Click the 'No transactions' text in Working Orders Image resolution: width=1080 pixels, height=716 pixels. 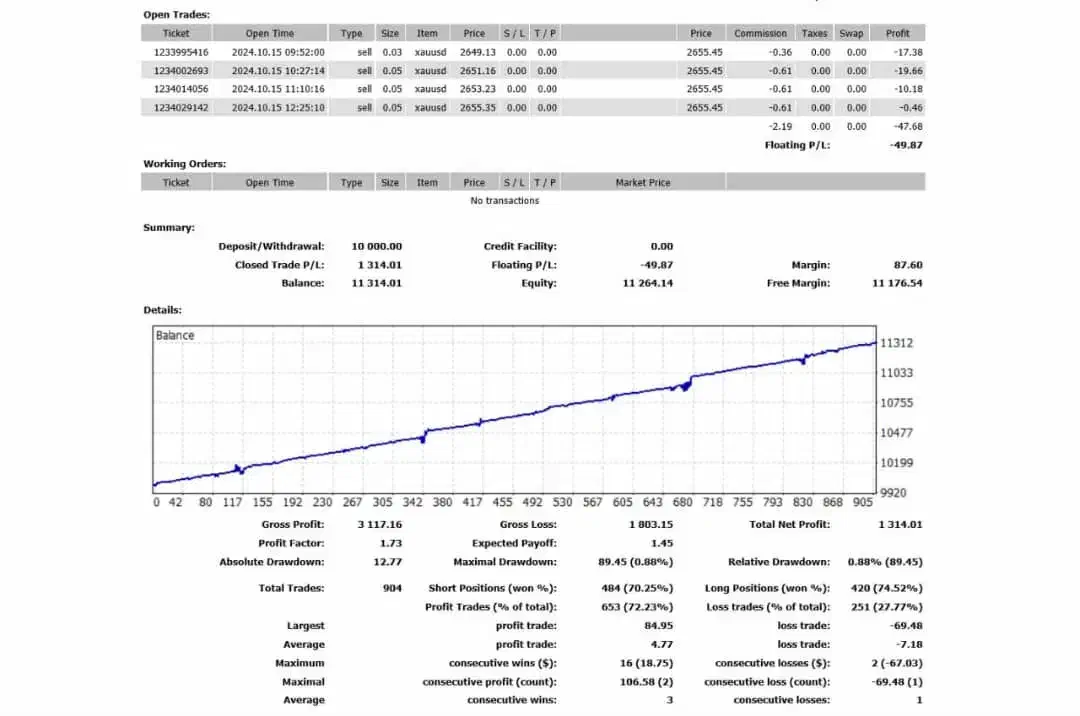504,201
